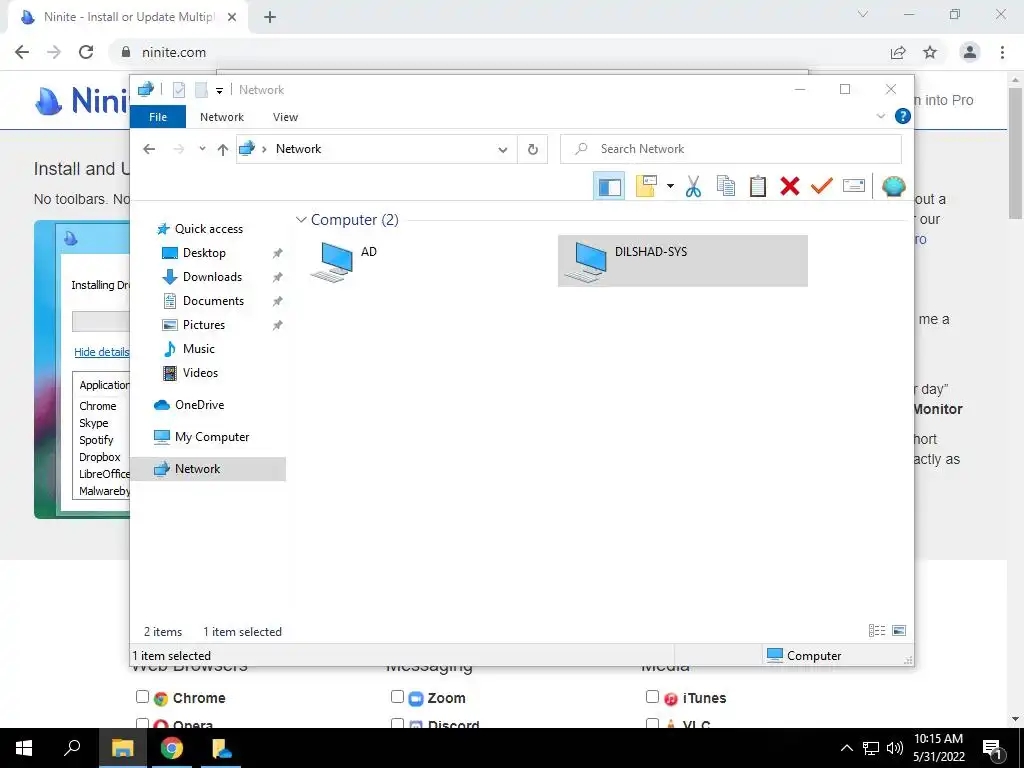The height and width of the screenshot is (768, 1024).
Task: Open the Windows Start menu
Action: 24,748
